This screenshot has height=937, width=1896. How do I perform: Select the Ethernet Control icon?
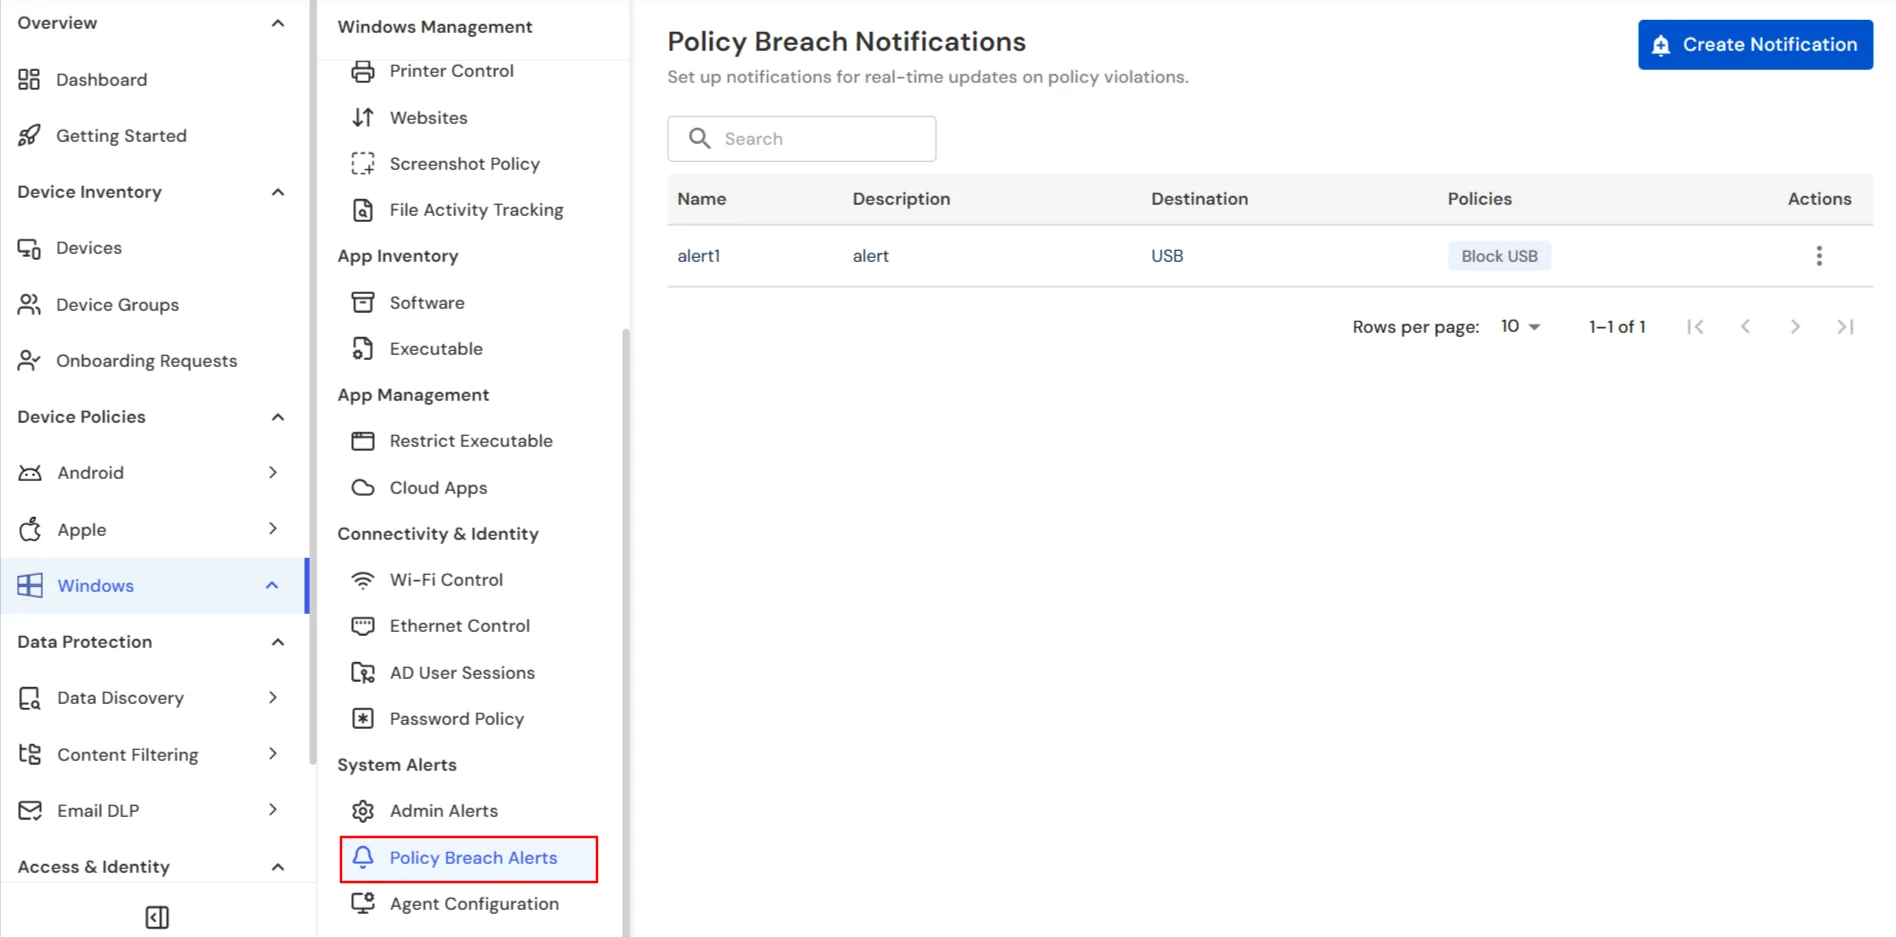coord(363,625)
